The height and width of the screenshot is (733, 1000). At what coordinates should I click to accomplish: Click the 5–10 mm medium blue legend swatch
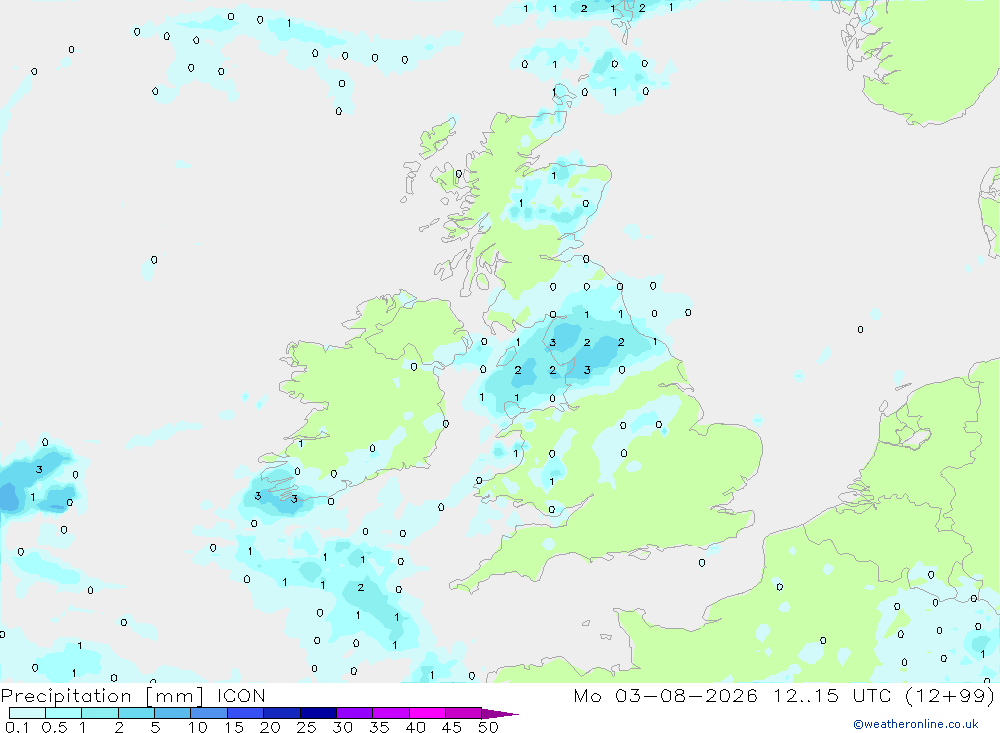pos(173,713)
